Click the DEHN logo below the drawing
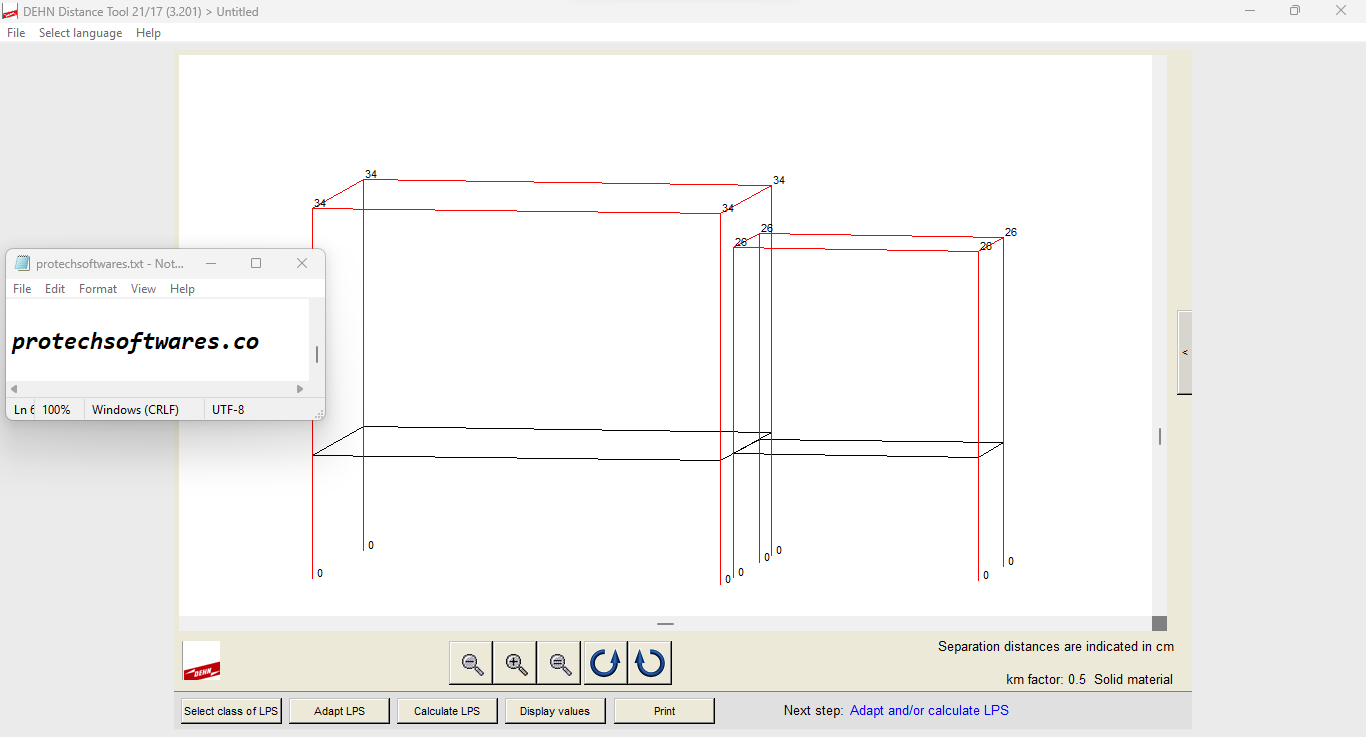This screenshot has height=737, width=1366. pos(201,661)
